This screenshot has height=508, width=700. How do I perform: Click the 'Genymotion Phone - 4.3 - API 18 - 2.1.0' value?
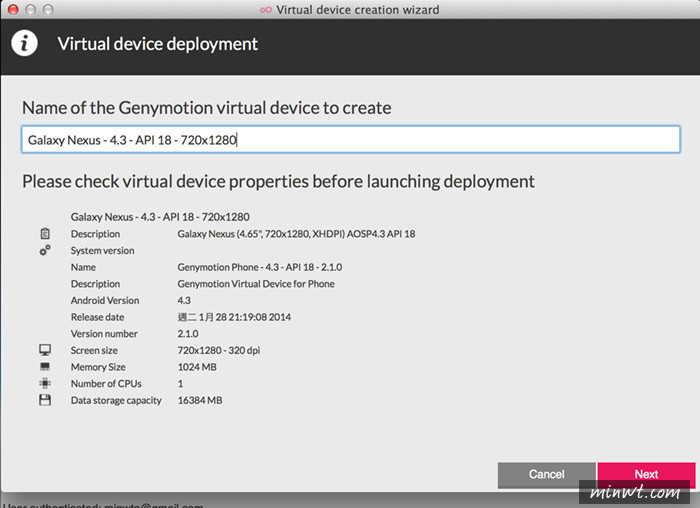[260, 267]
